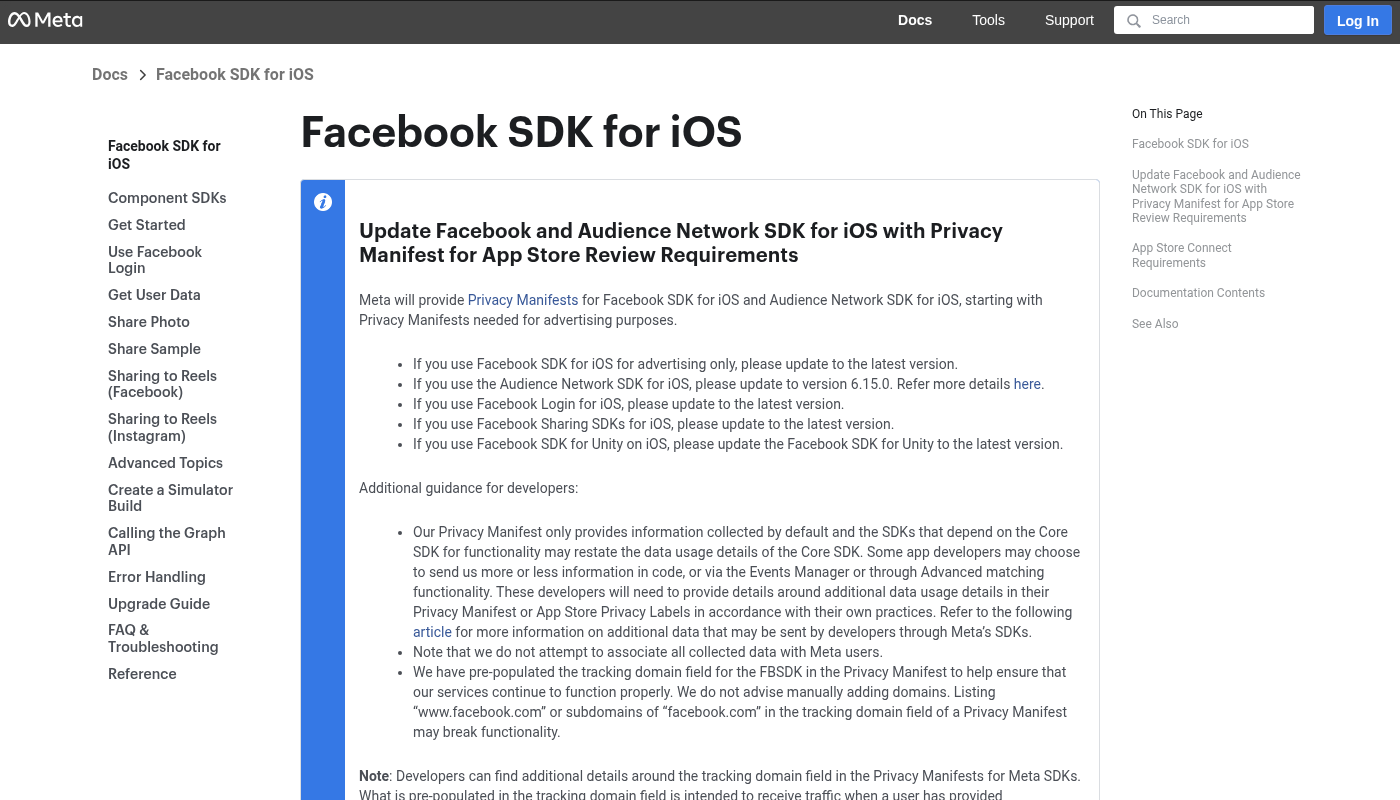The height and width of the screenshot is (800, 1400).
Task: Go to Docs in the breadcrumb
Action: coord(109,75)
